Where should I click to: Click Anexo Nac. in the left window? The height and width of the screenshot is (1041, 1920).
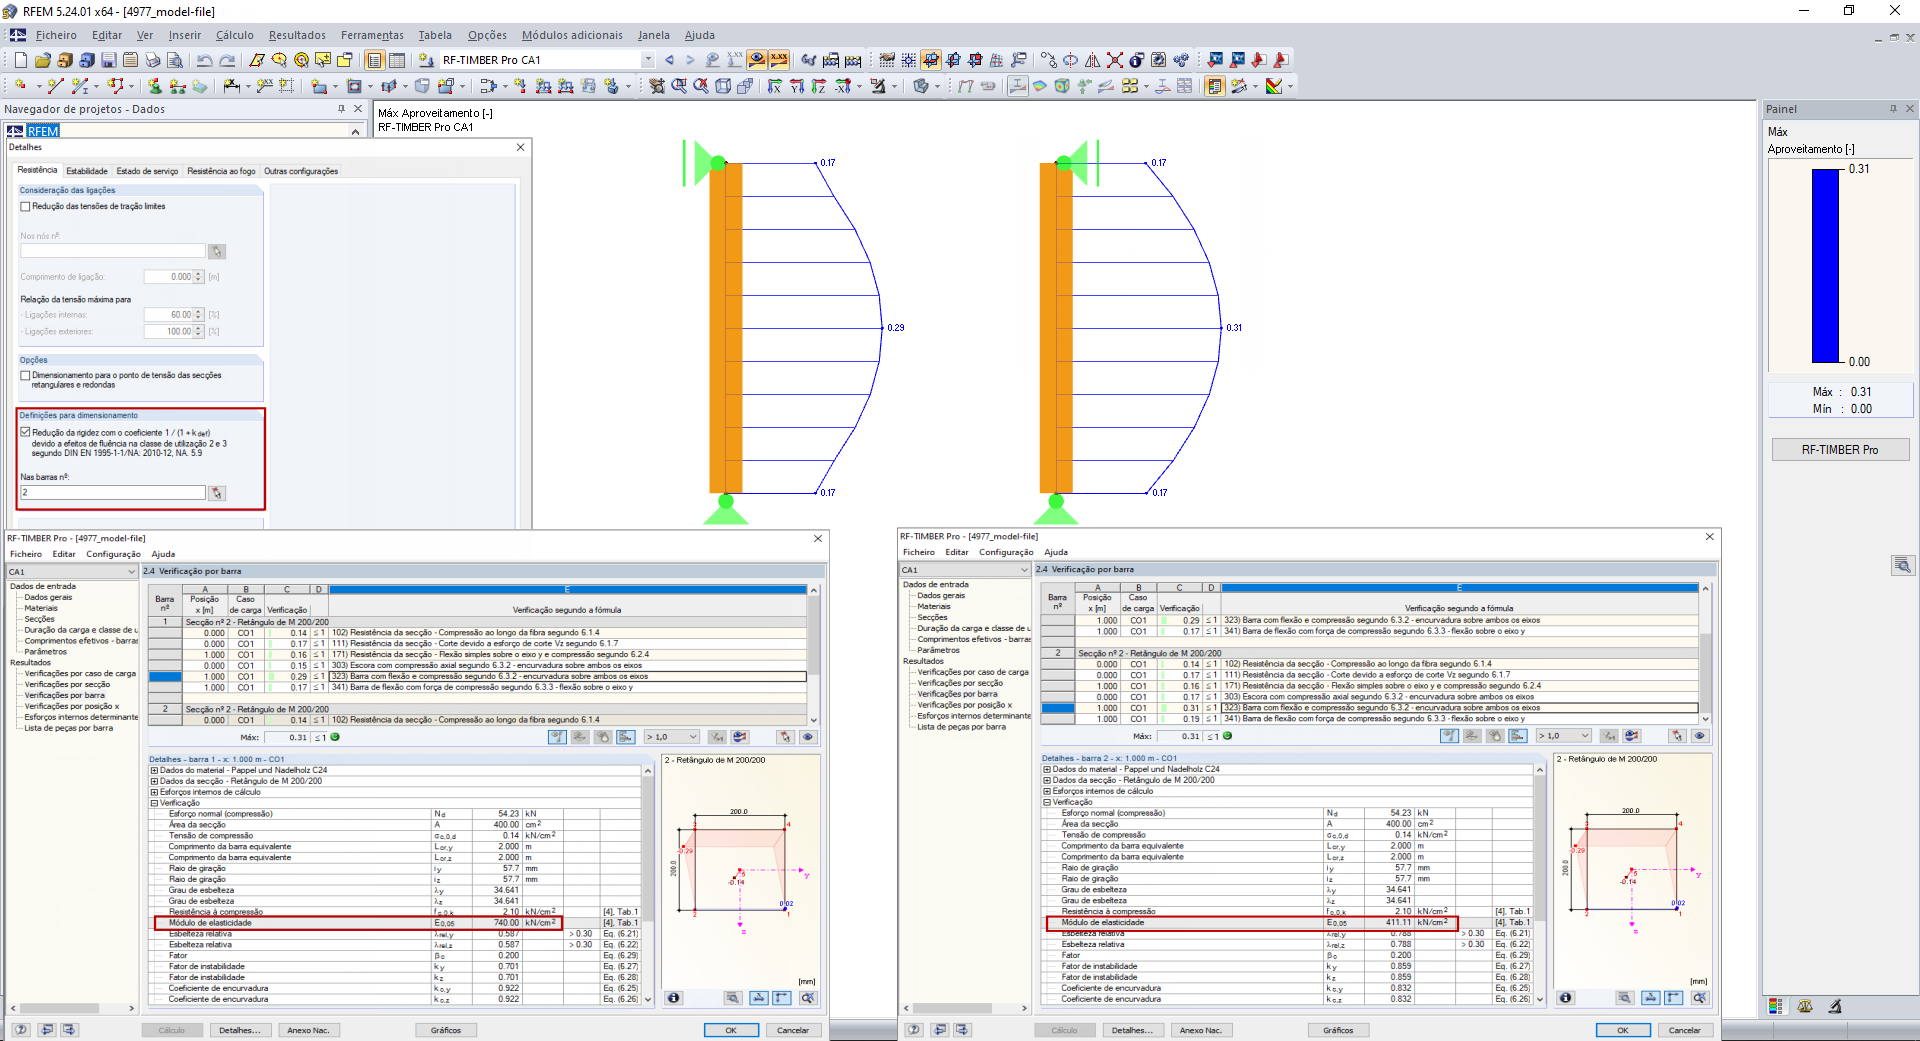click(x=308, y=1030)
